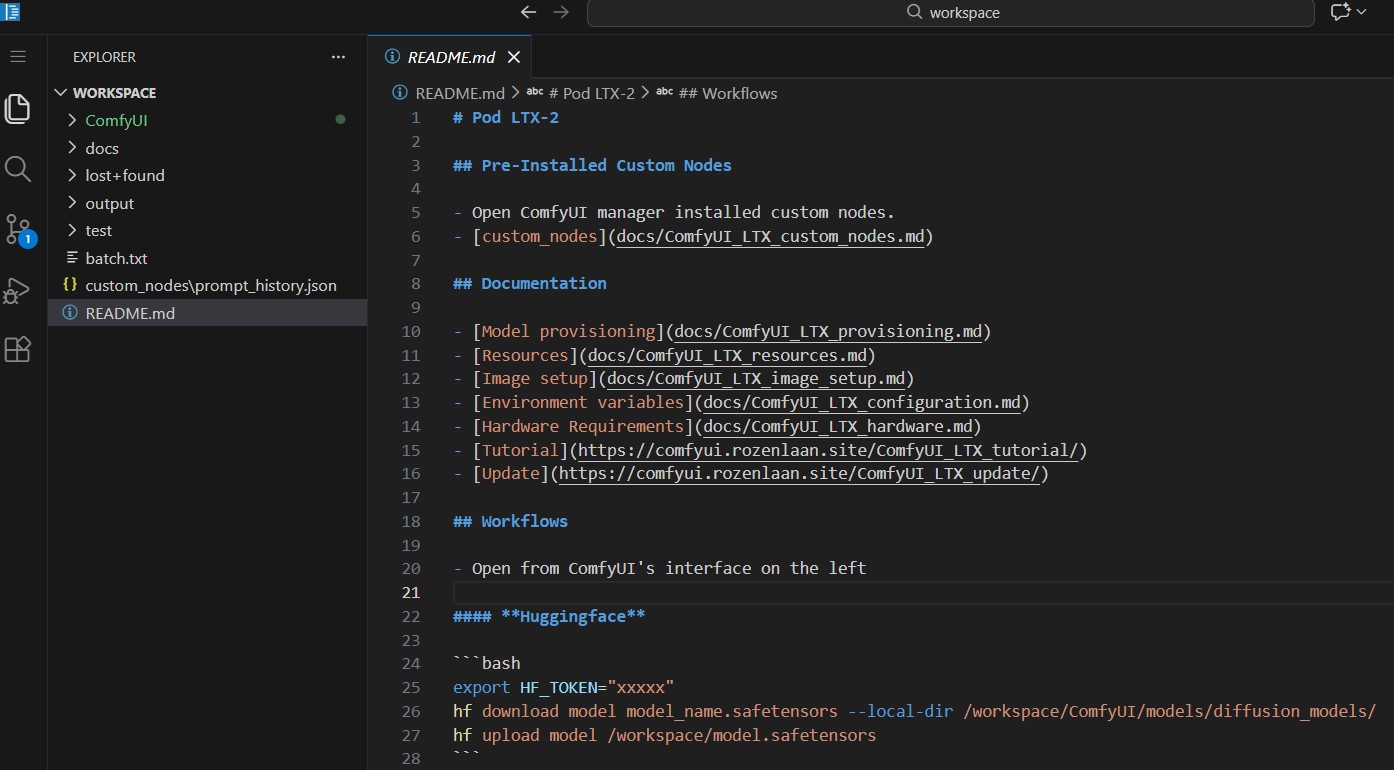Screen dimensions: 1394x770
Task: Open the Search view icon
Action: pos(17,169)
